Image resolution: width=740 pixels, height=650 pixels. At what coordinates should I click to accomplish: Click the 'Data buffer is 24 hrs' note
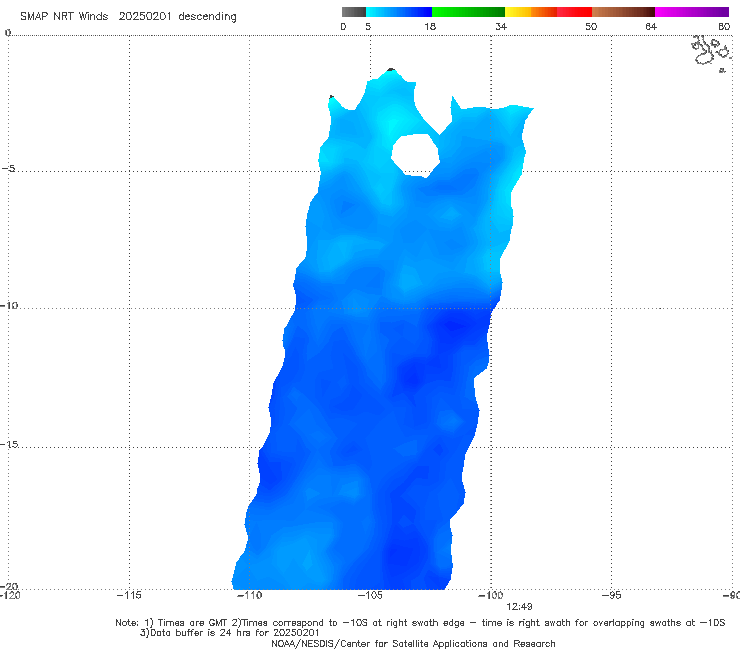click(229, 633)
